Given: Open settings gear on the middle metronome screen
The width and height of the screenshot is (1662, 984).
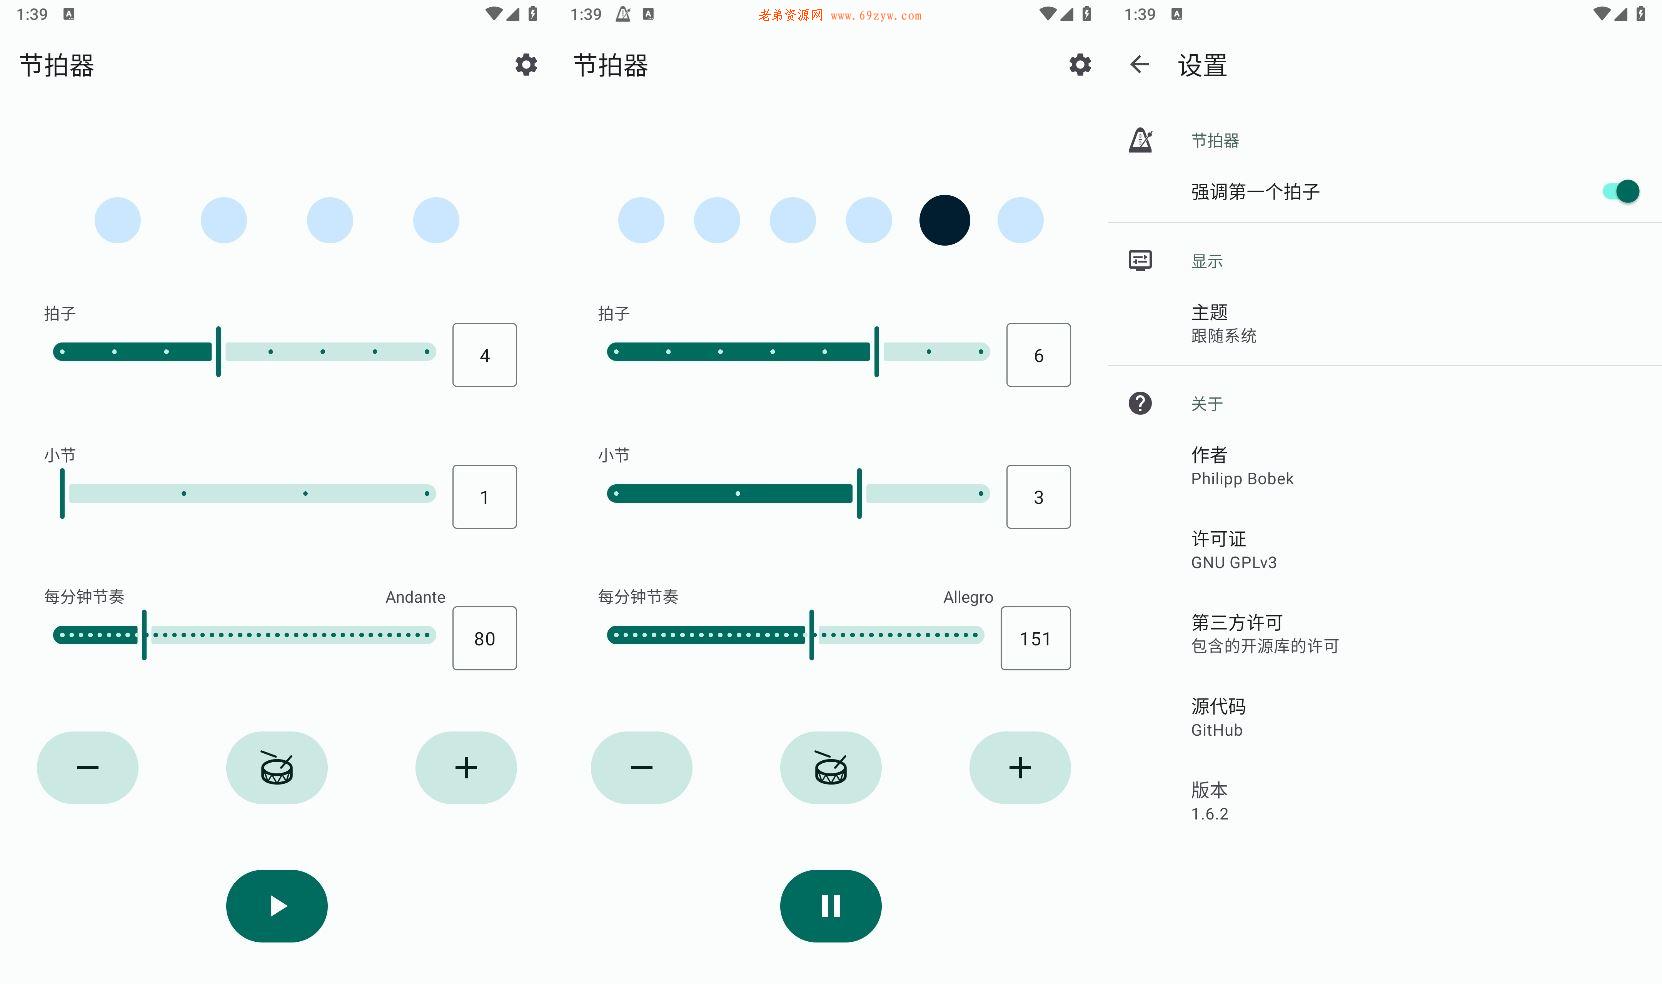Looking at the screenshot, I should point(1080,65).
